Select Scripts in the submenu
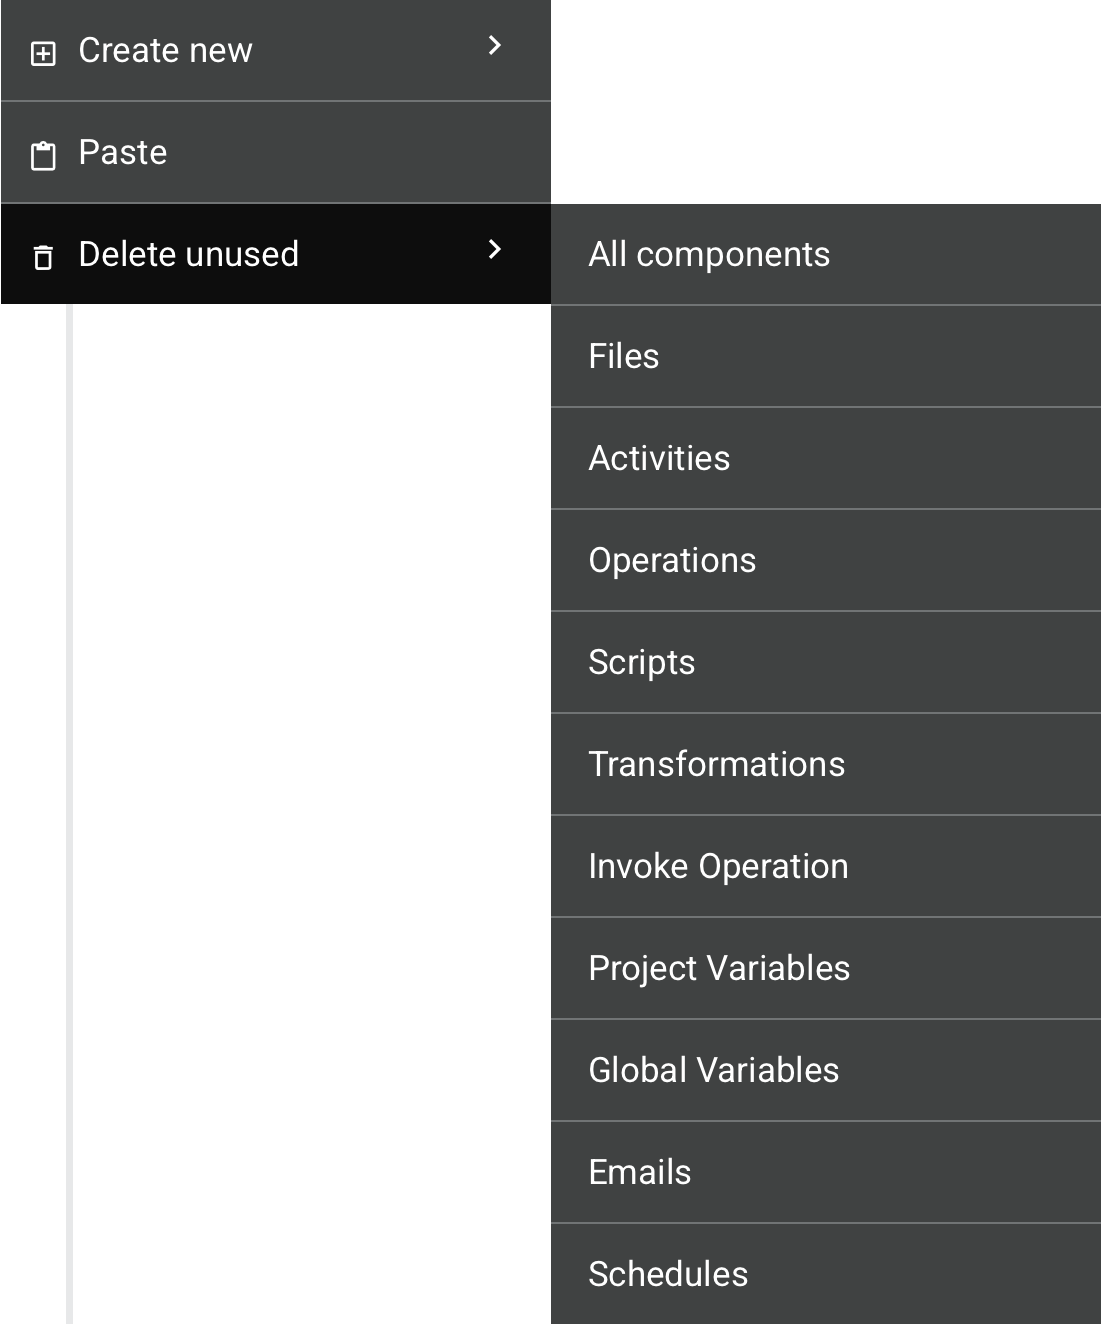Viewport: 1102px width, 1324px height. pos(641,663)
